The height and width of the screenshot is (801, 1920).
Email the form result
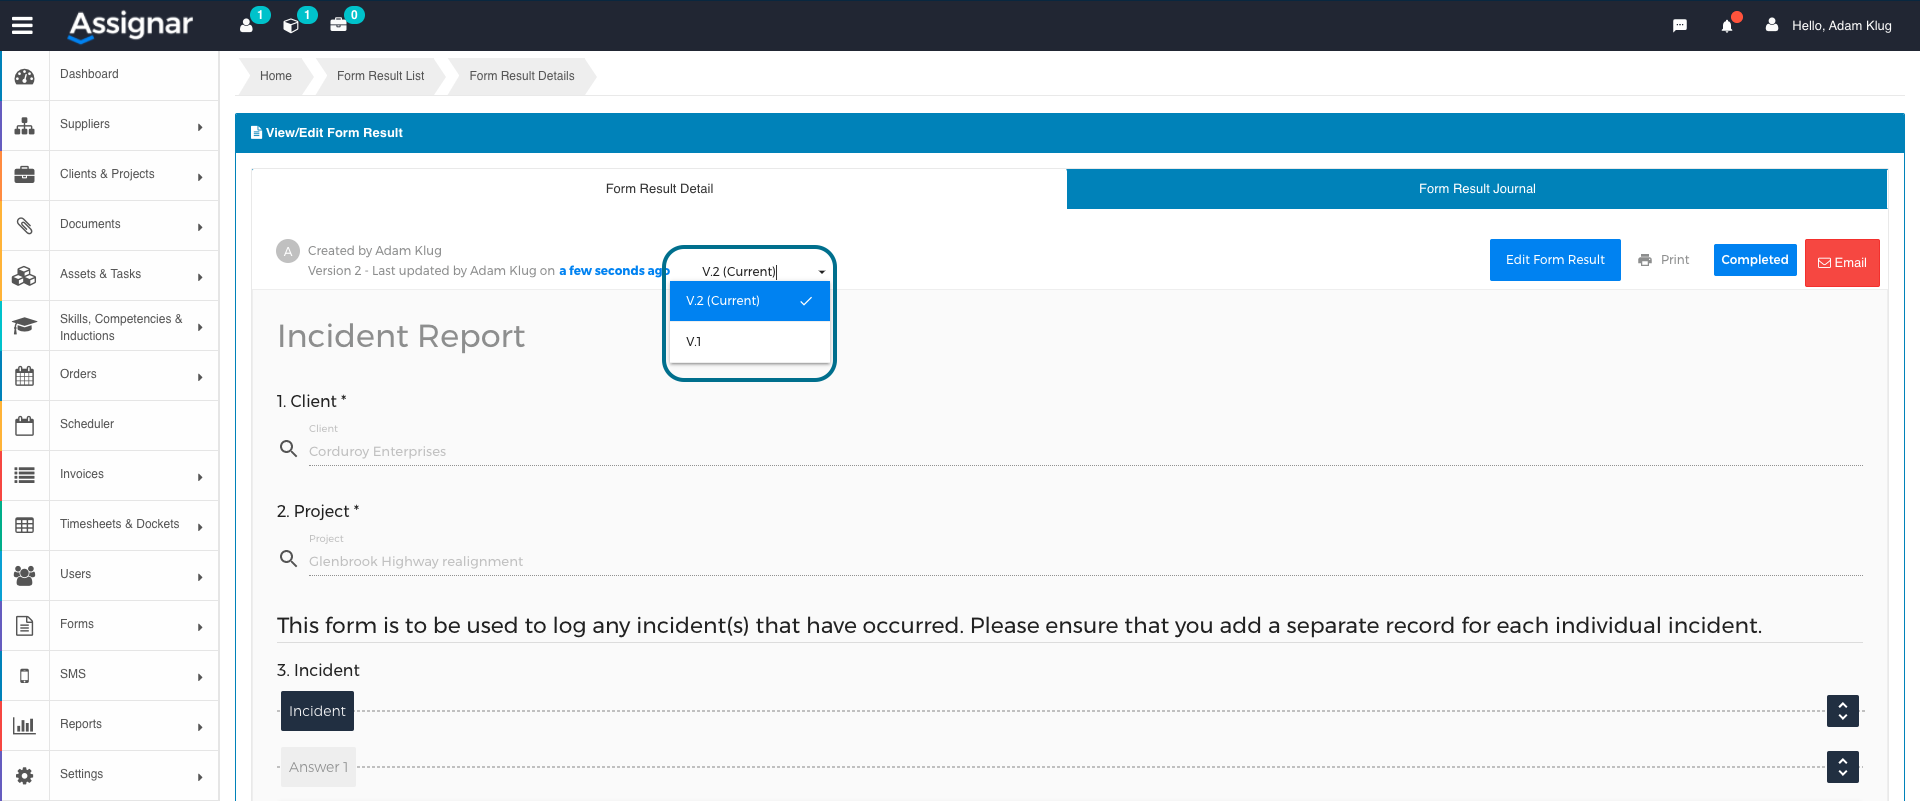coord(1842,263)
